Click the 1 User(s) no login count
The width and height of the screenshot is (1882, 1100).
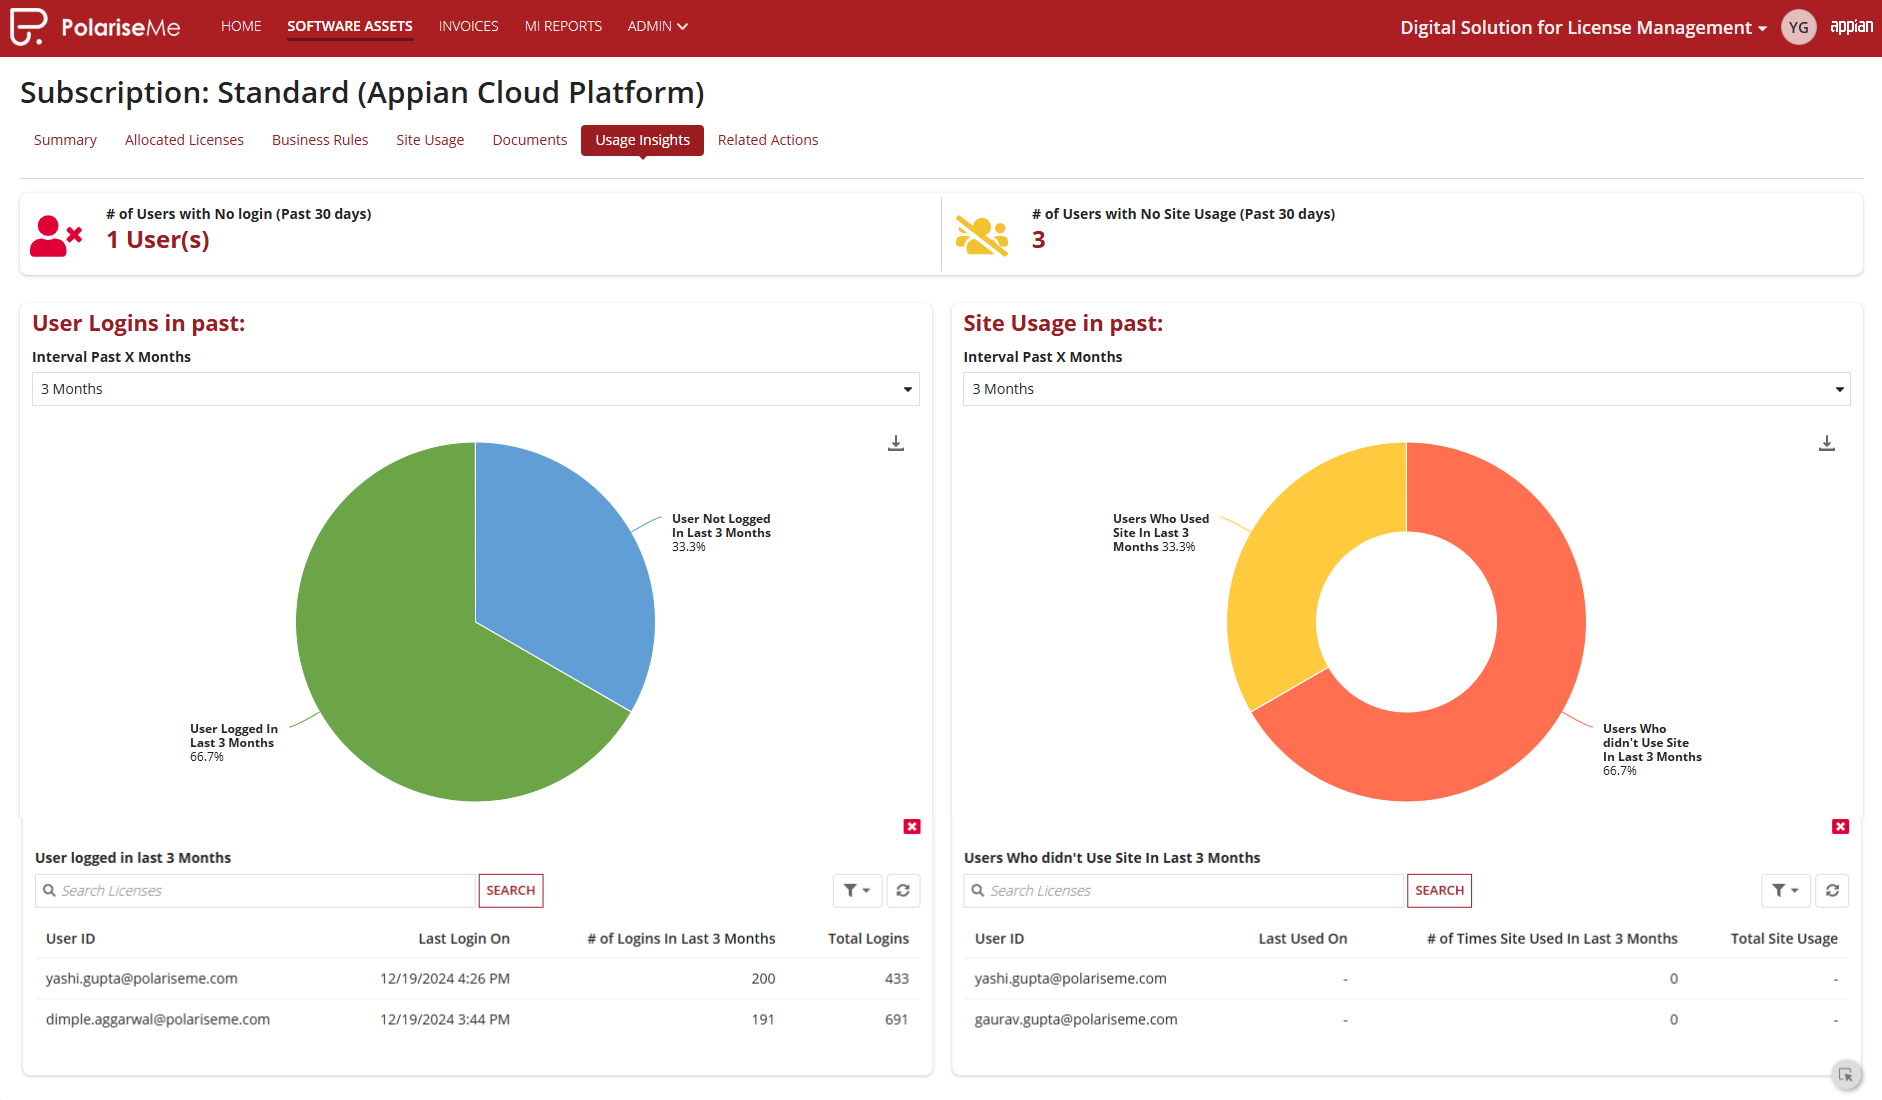(158, 240)
